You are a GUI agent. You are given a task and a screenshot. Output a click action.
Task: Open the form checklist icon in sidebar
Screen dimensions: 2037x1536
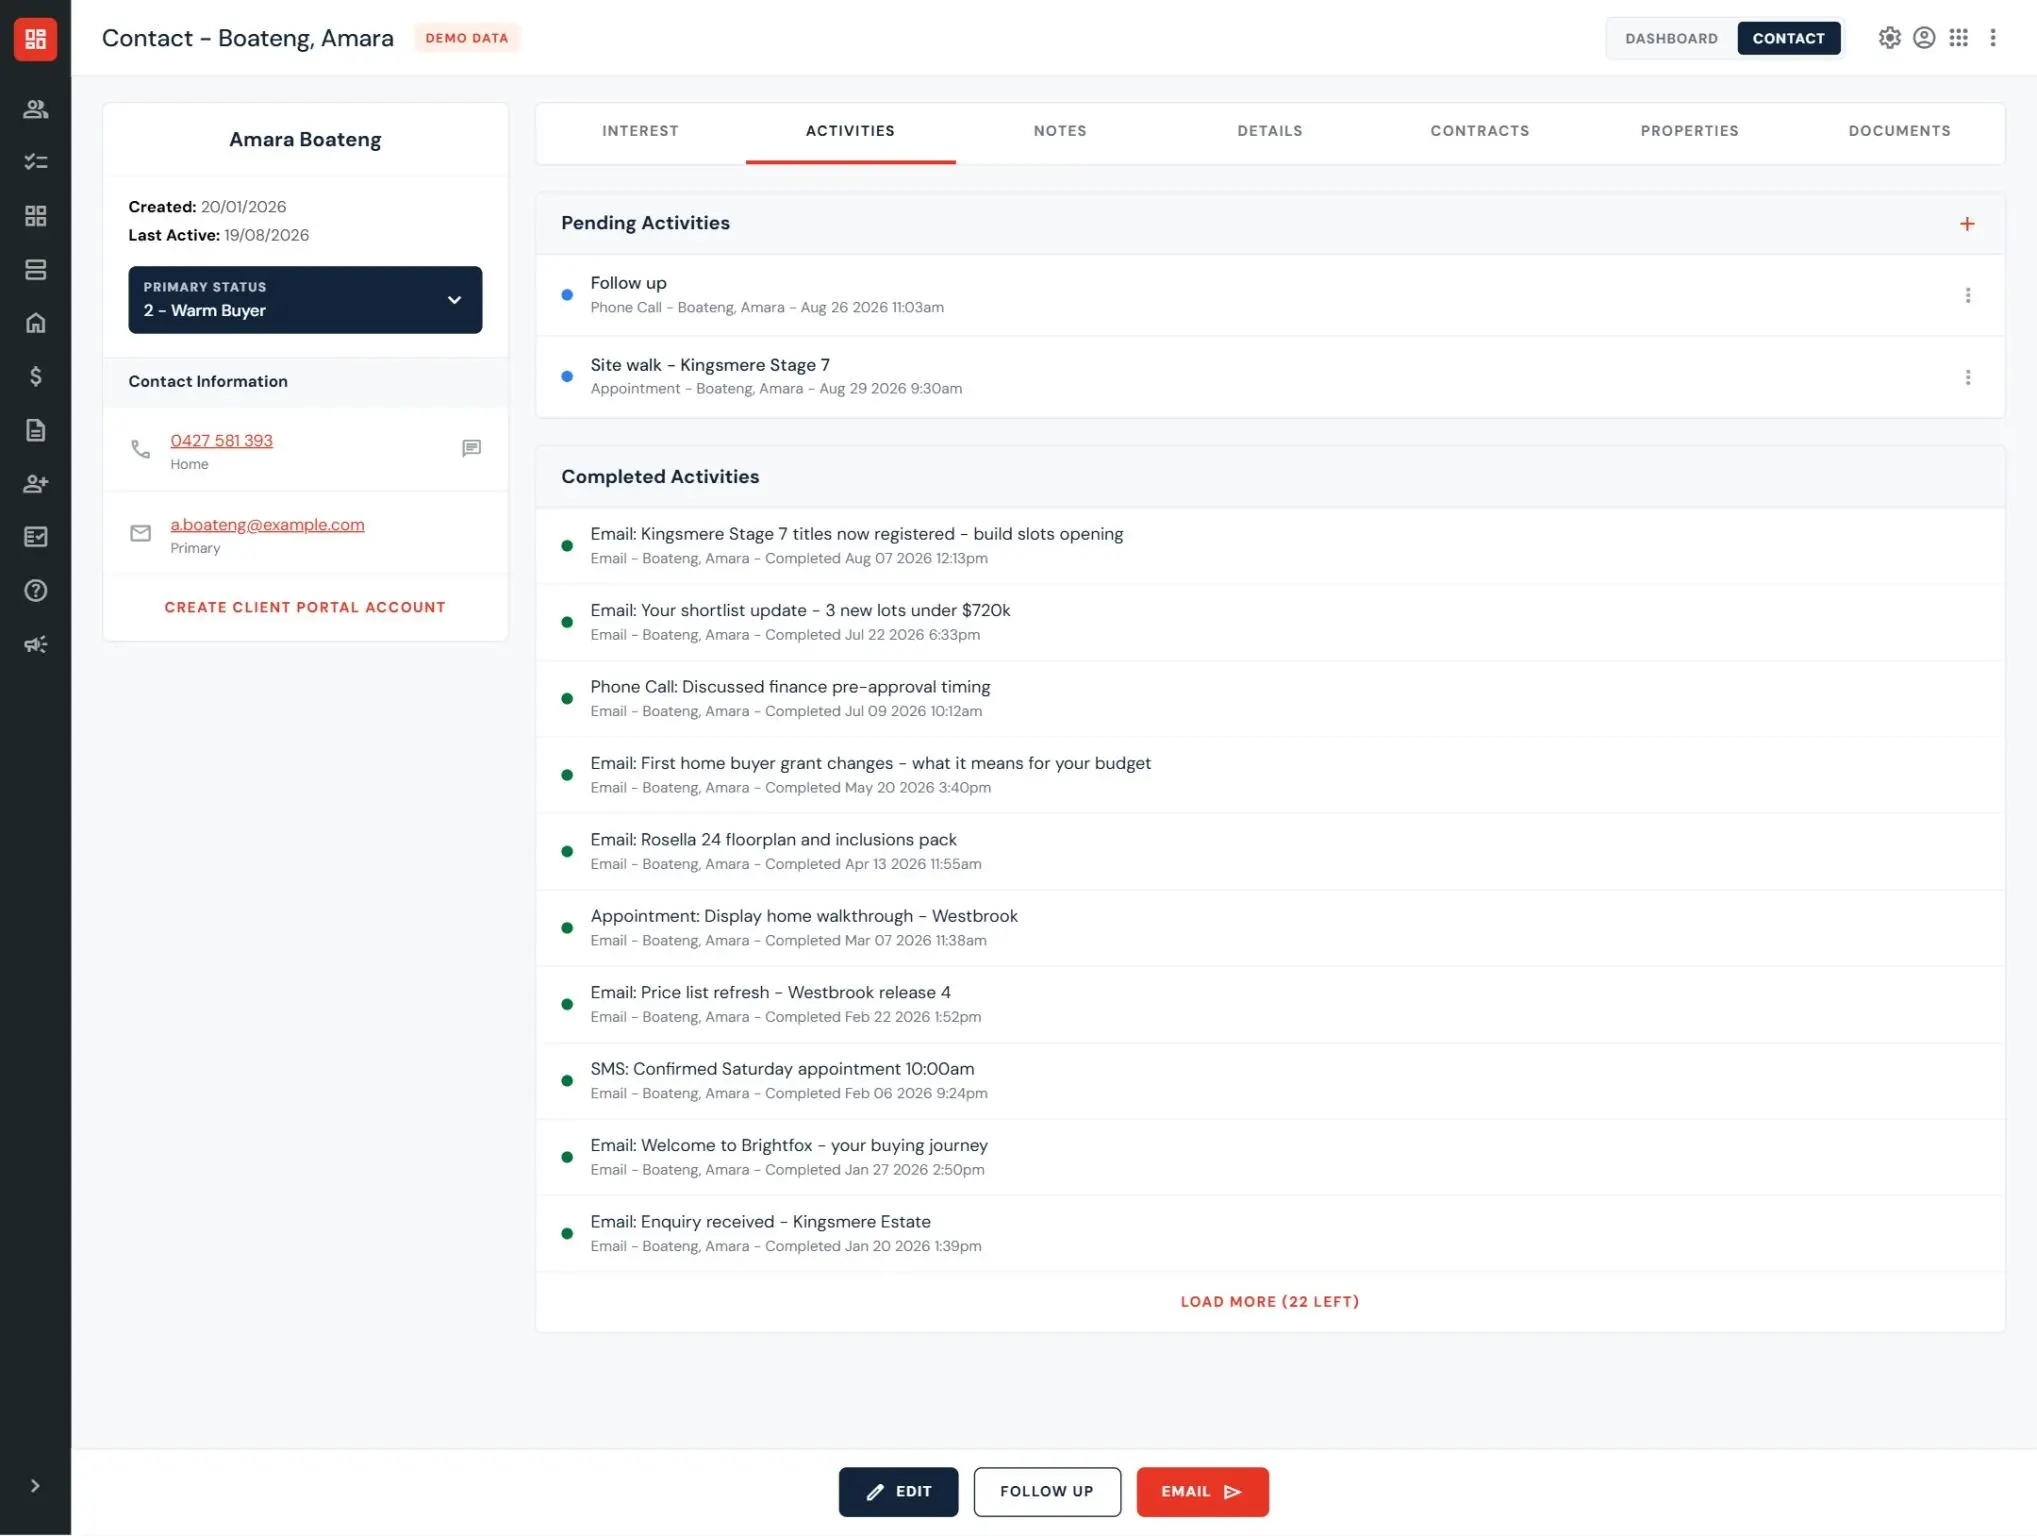(x=35, y=537)
